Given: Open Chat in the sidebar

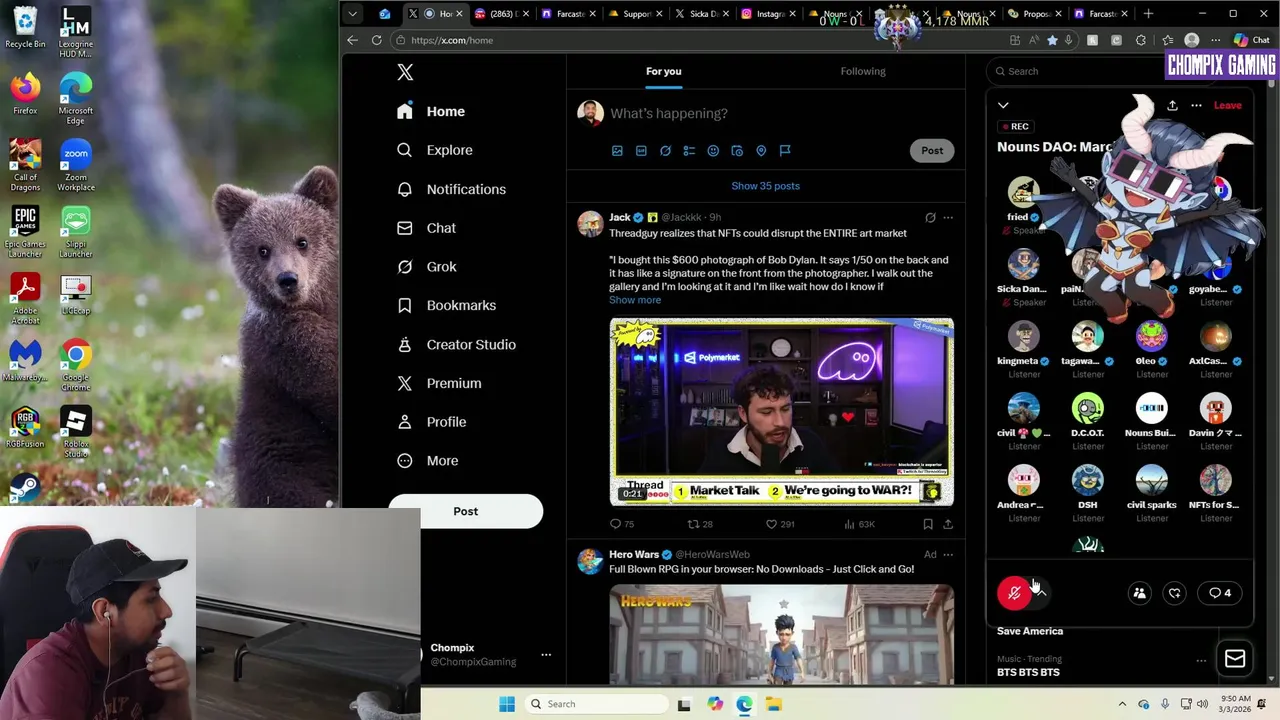Looking at the screenshot, I should pyautogui.click(x=427, y=228).
